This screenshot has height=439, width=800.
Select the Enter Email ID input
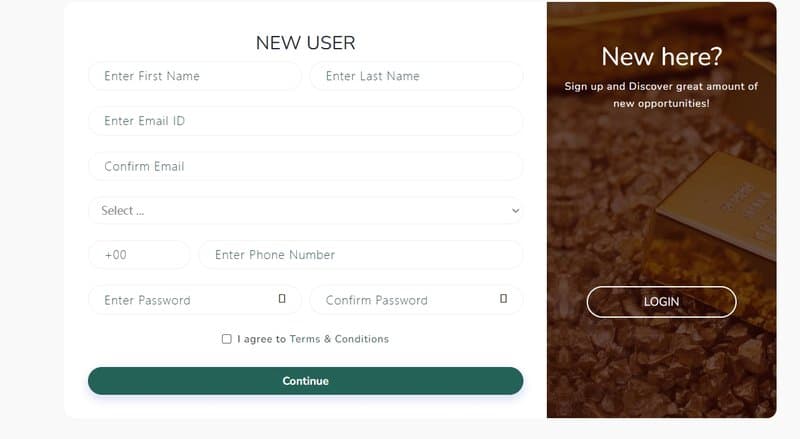(306, 121)
